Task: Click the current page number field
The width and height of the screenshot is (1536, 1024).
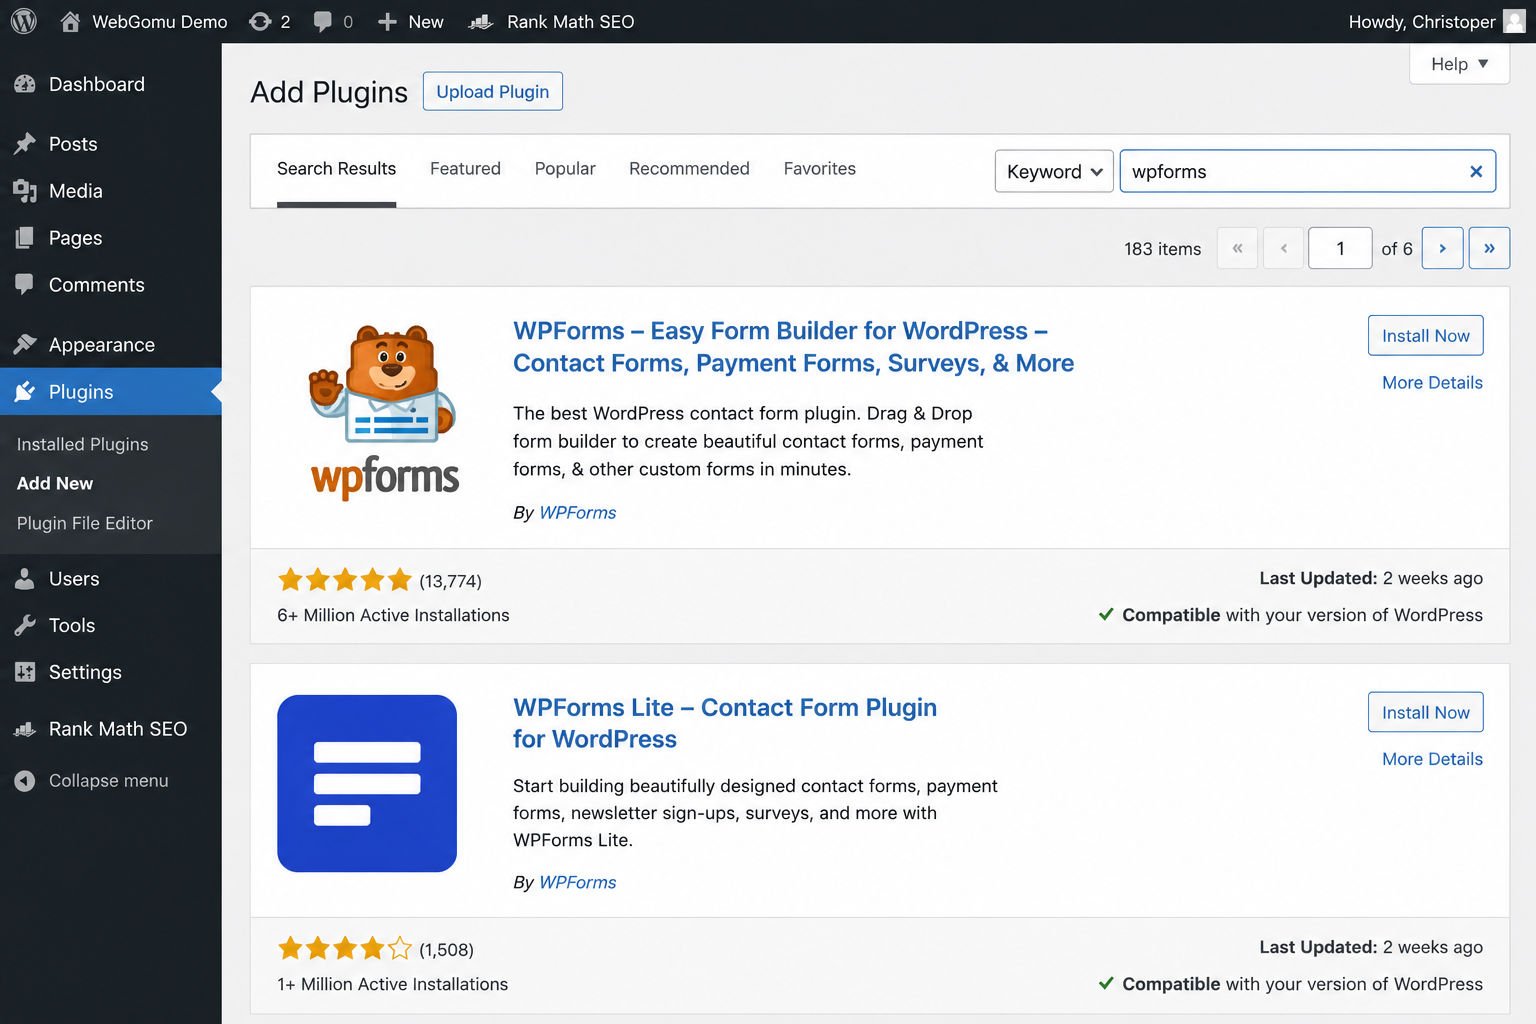Action: [1340, 248]
